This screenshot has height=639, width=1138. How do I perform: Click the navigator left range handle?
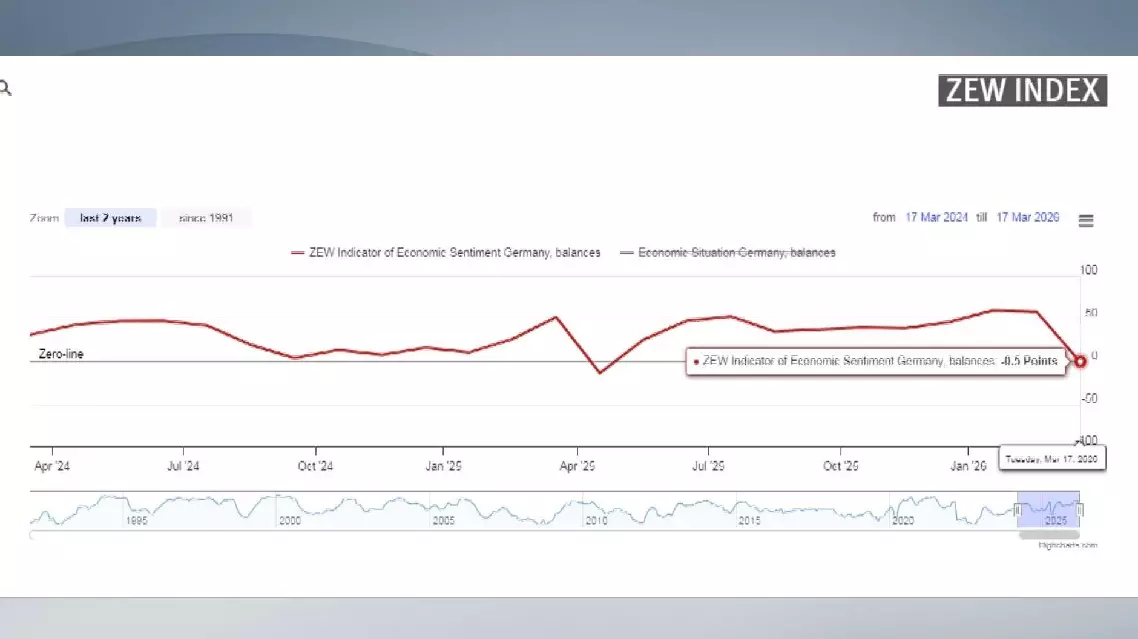[1018, 510]
